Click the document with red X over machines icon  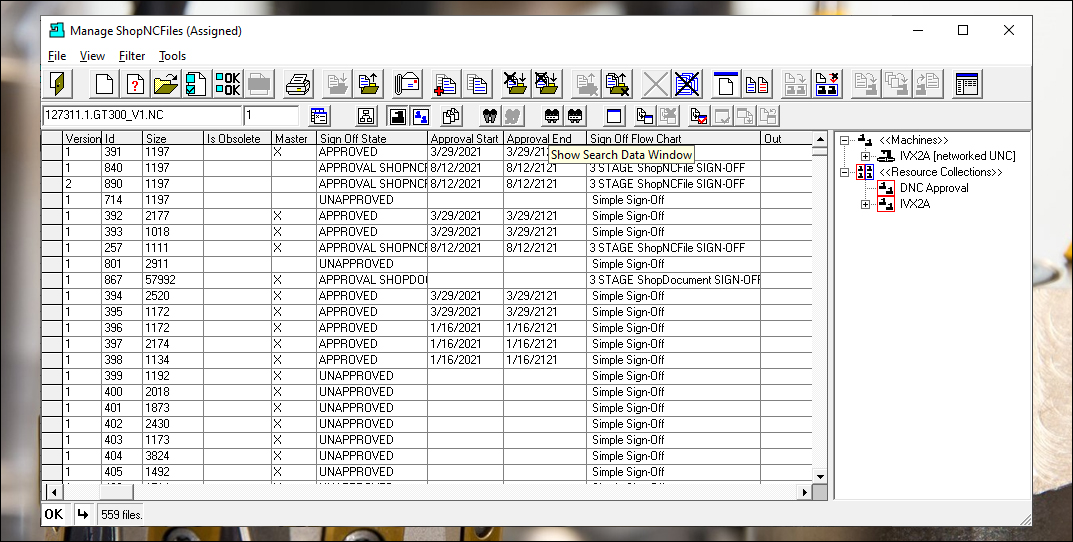click(827, 84)
